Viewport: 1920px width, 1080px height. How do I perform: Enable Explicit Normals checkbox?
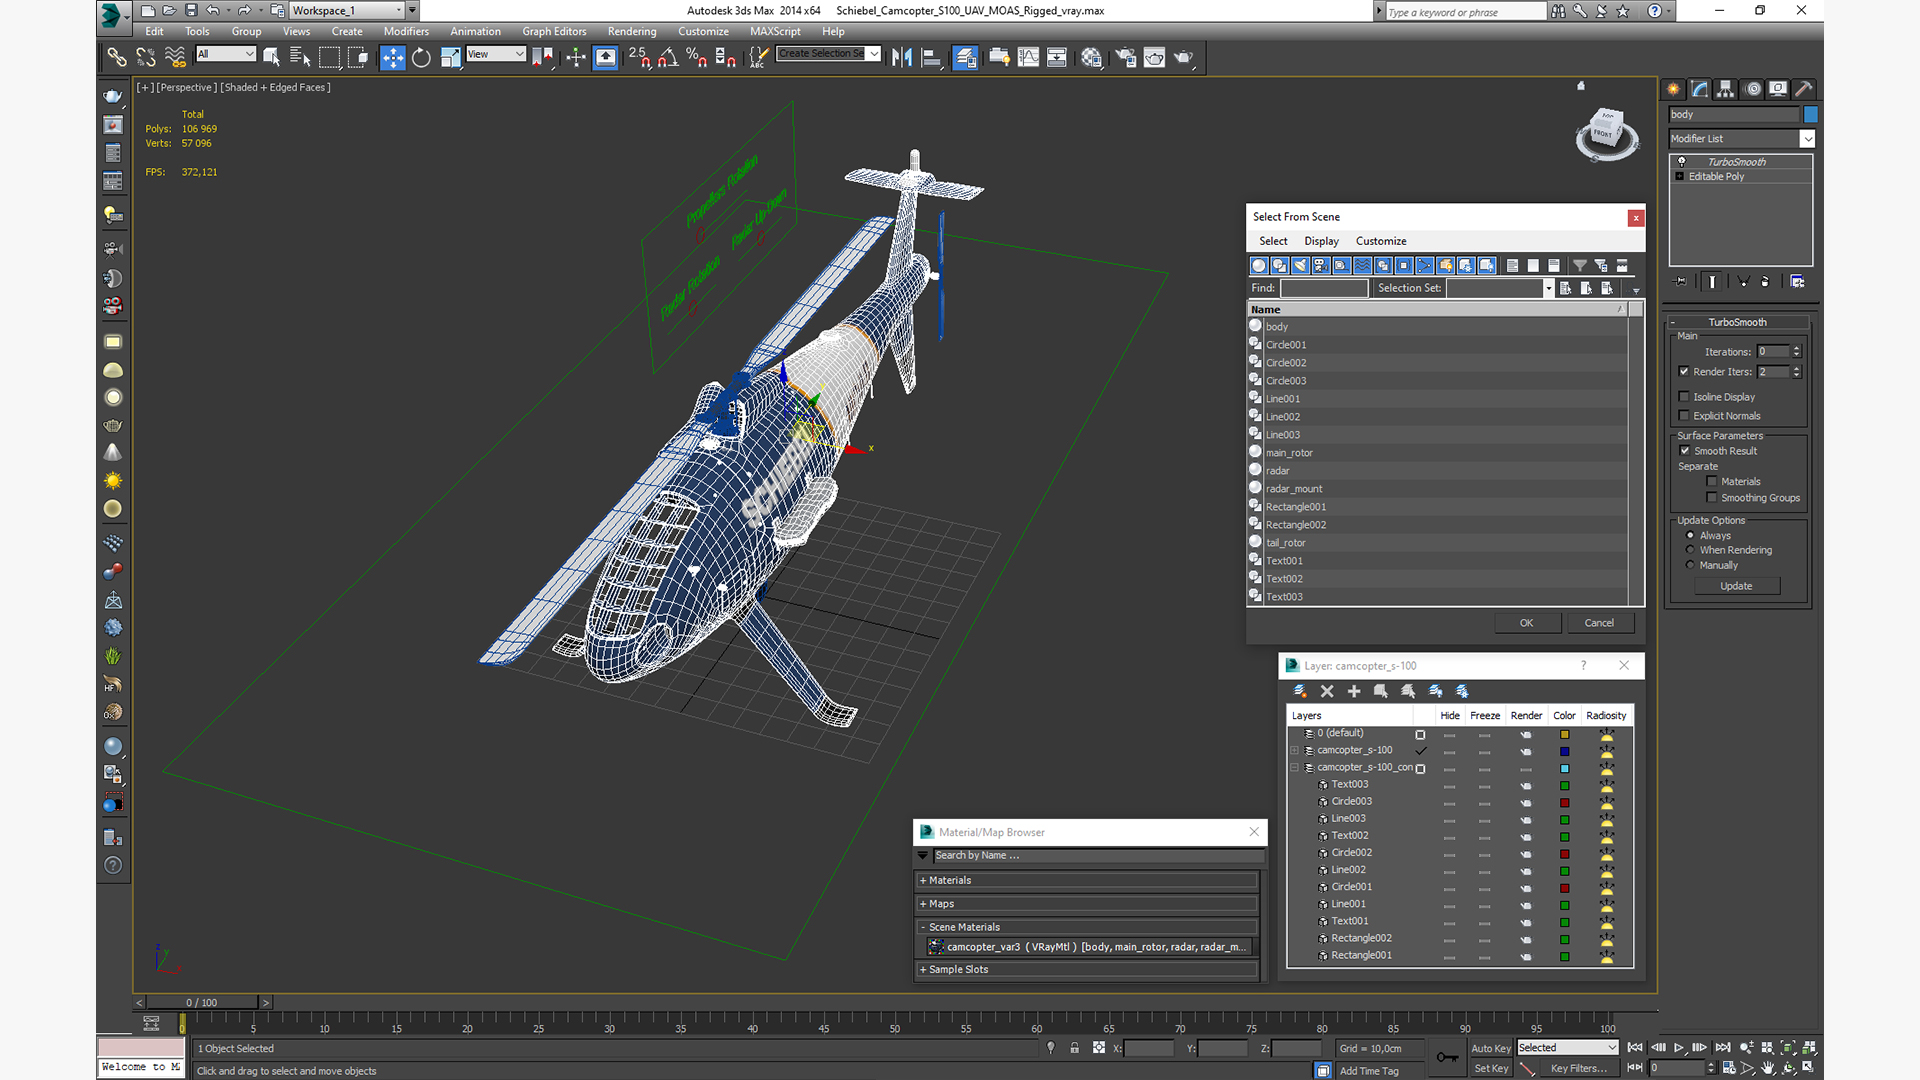point(1684,415)
